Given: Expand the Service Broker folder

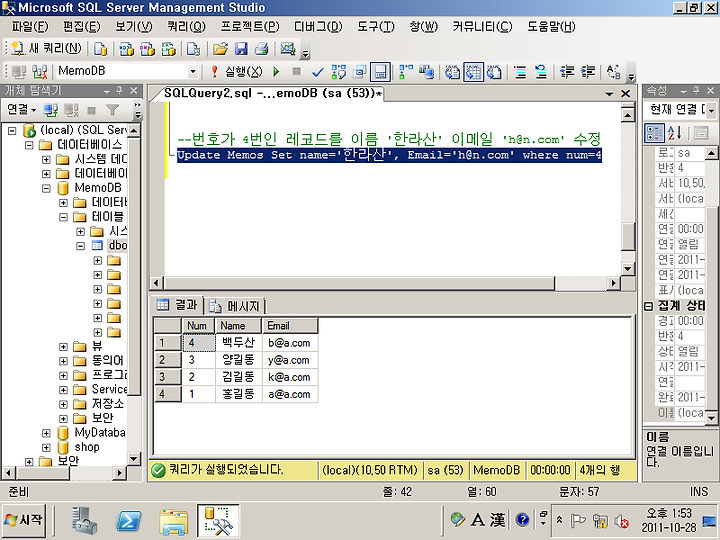Looking at the screenshot, I should pos(64,390).
